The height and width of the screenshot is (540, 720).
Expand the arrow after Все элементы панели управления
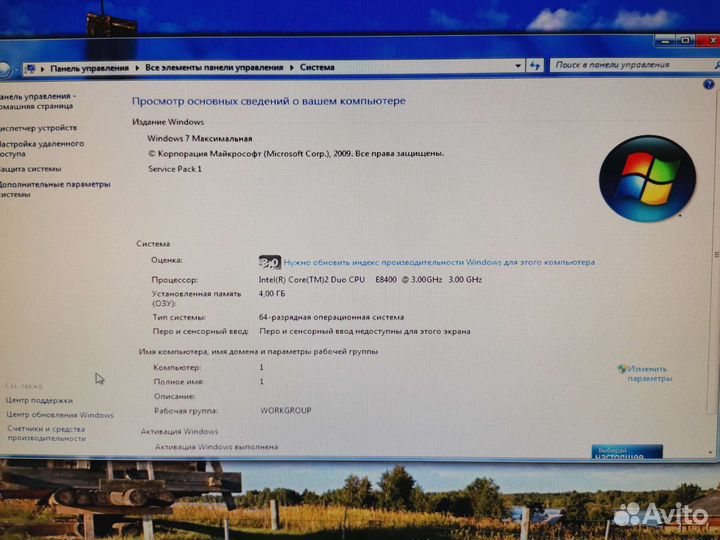click(x=292, y=68)
